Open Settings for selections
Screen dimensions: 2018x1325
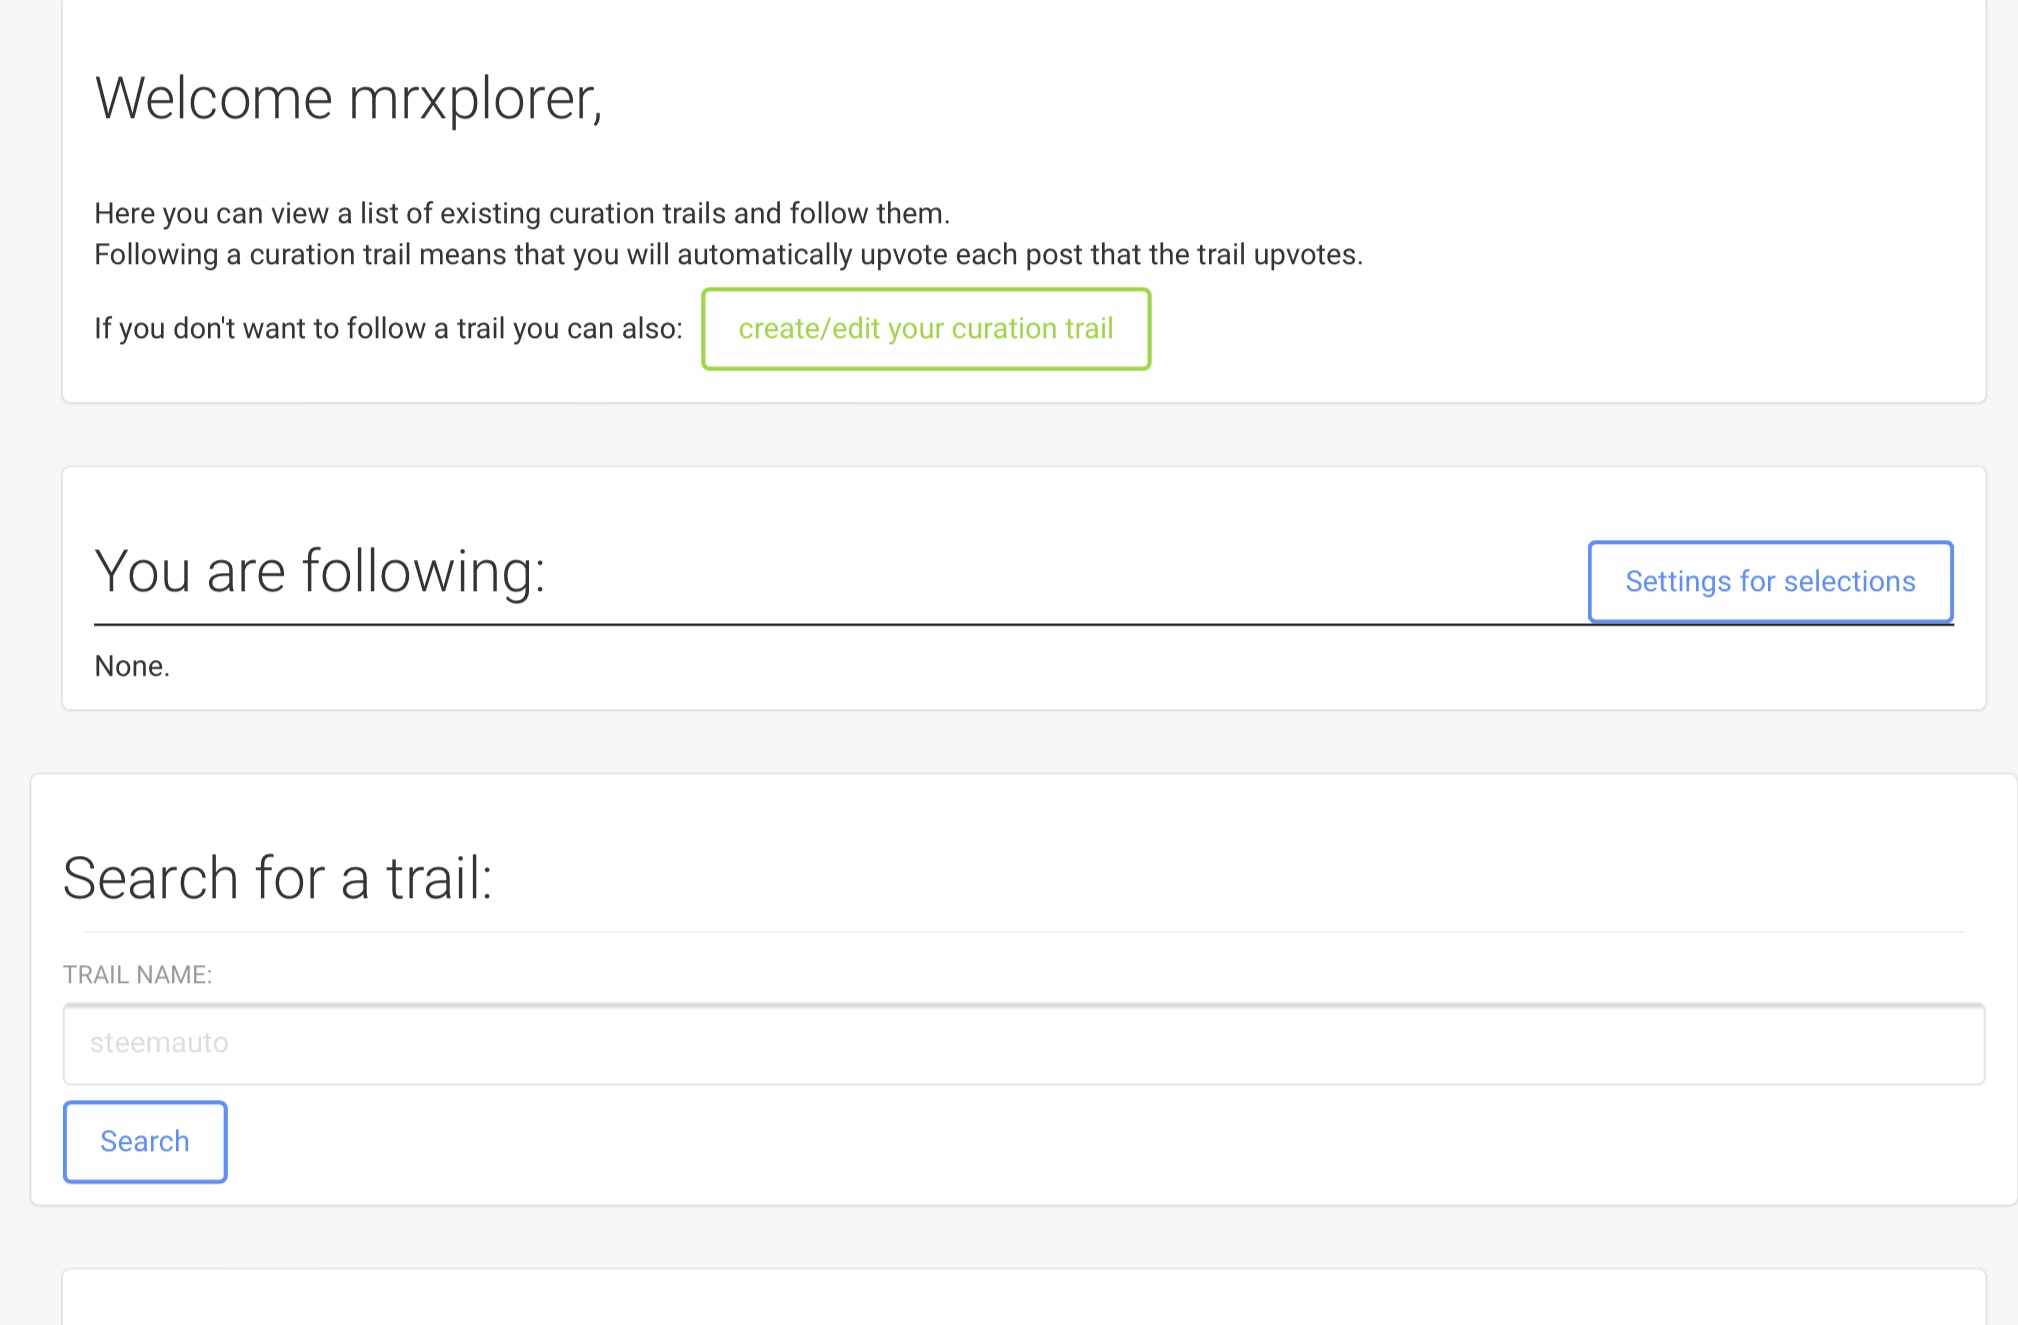point(1770,581)
